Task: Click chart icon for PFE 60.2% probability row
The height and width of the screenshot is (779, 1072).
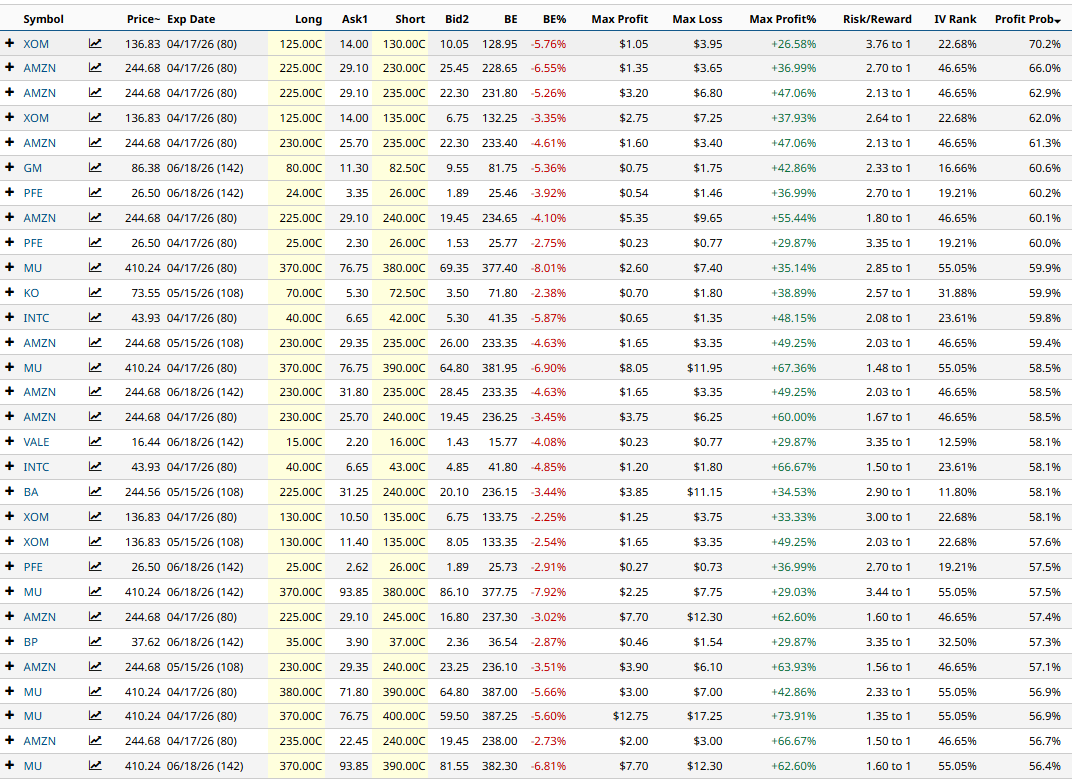Action: tap(95, 193)
